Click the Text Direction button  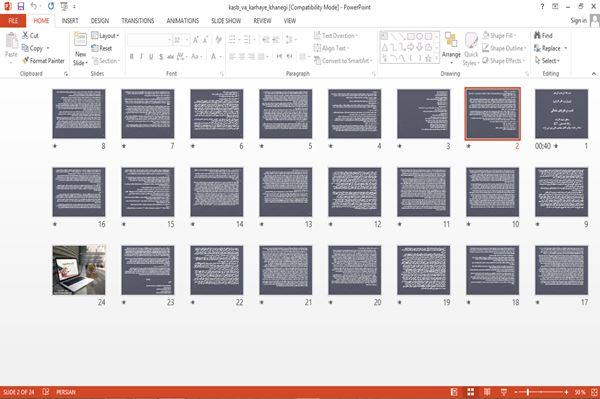pyautogui.click(x=336, y=35)
